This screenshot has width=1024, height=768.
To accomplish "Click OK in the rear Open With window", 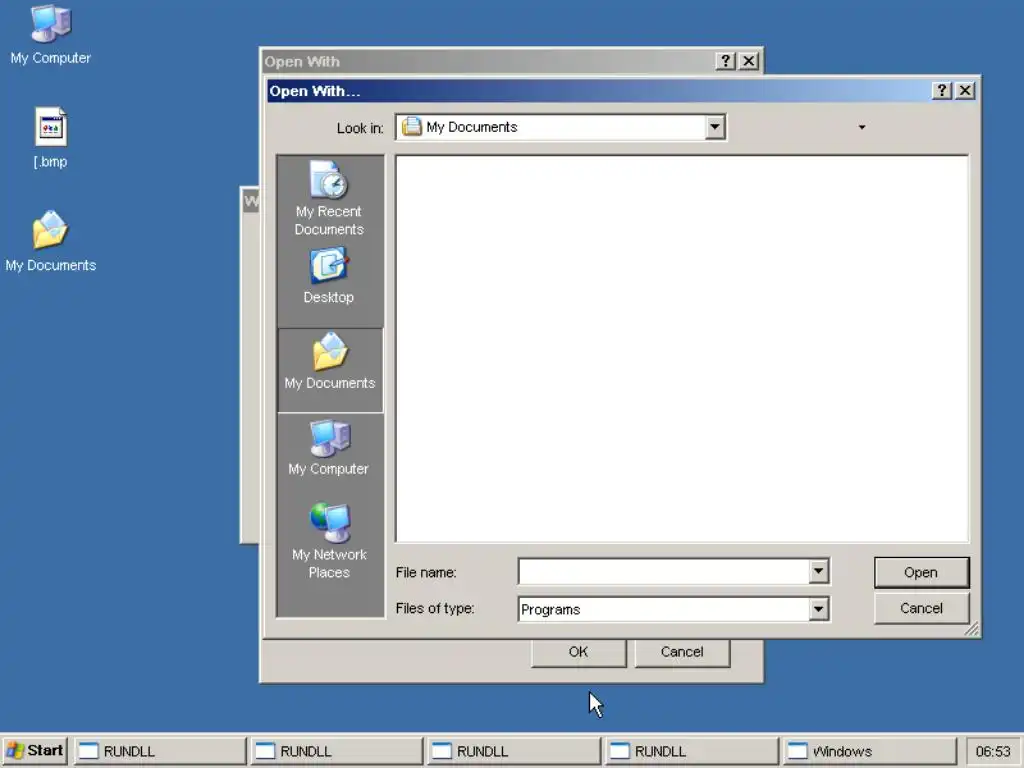I will pos(579,652).
